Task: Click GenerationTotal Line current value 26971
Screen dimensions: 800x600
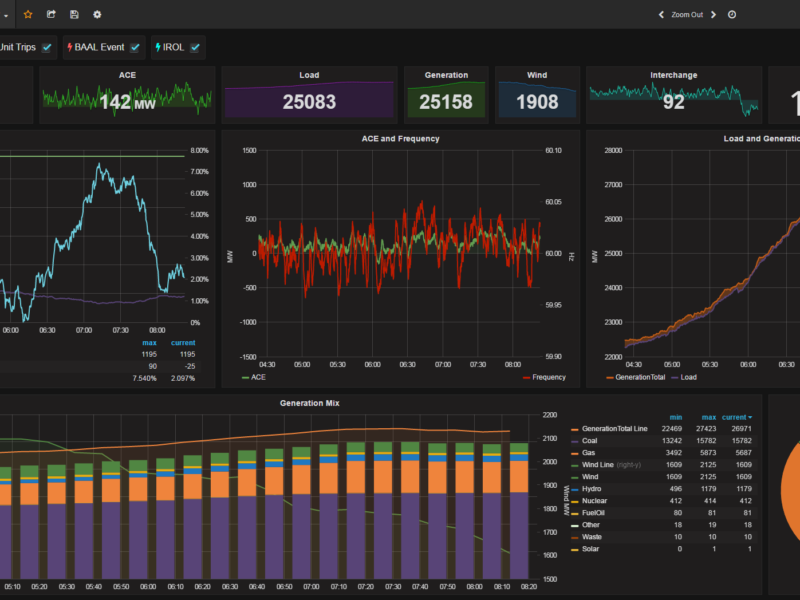Action: coord(741,429)
